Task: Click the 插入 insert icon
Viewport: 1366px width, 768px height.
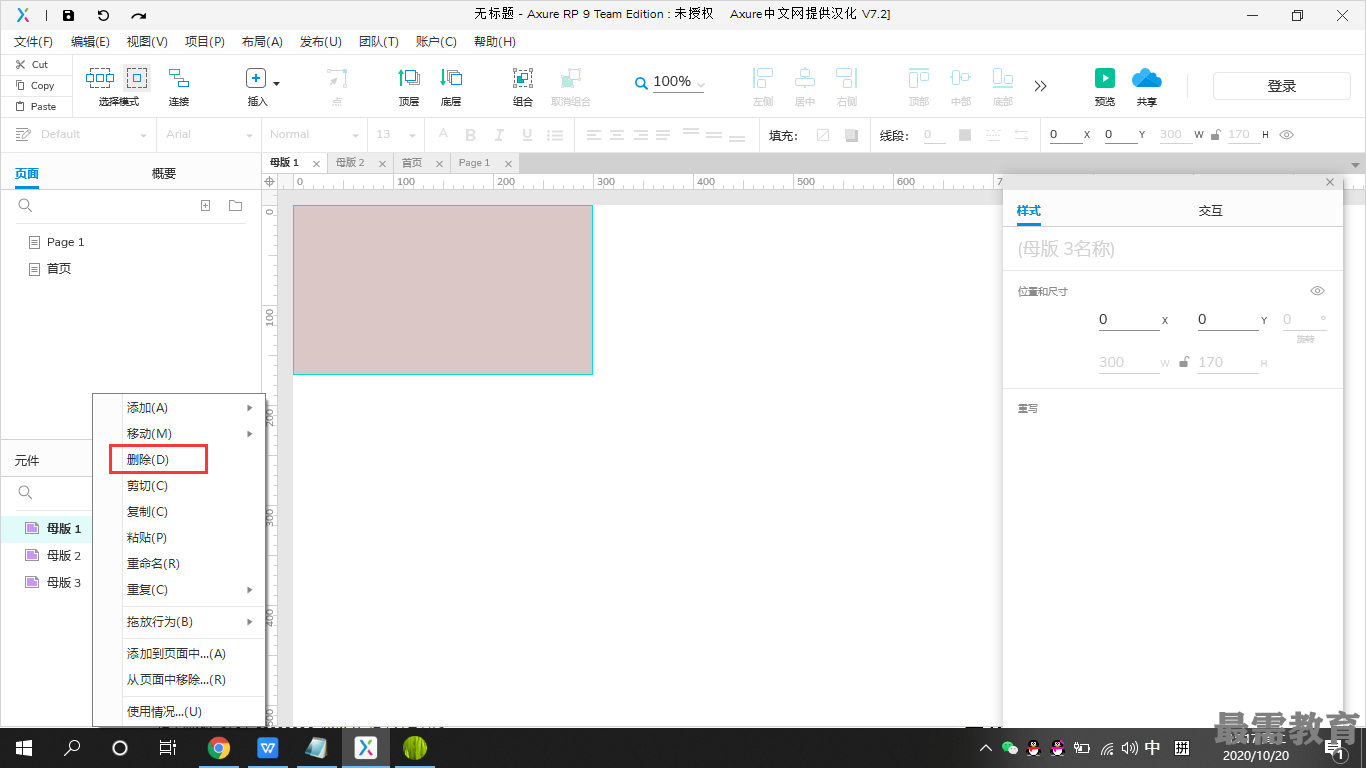Action: tap(256, 78)
